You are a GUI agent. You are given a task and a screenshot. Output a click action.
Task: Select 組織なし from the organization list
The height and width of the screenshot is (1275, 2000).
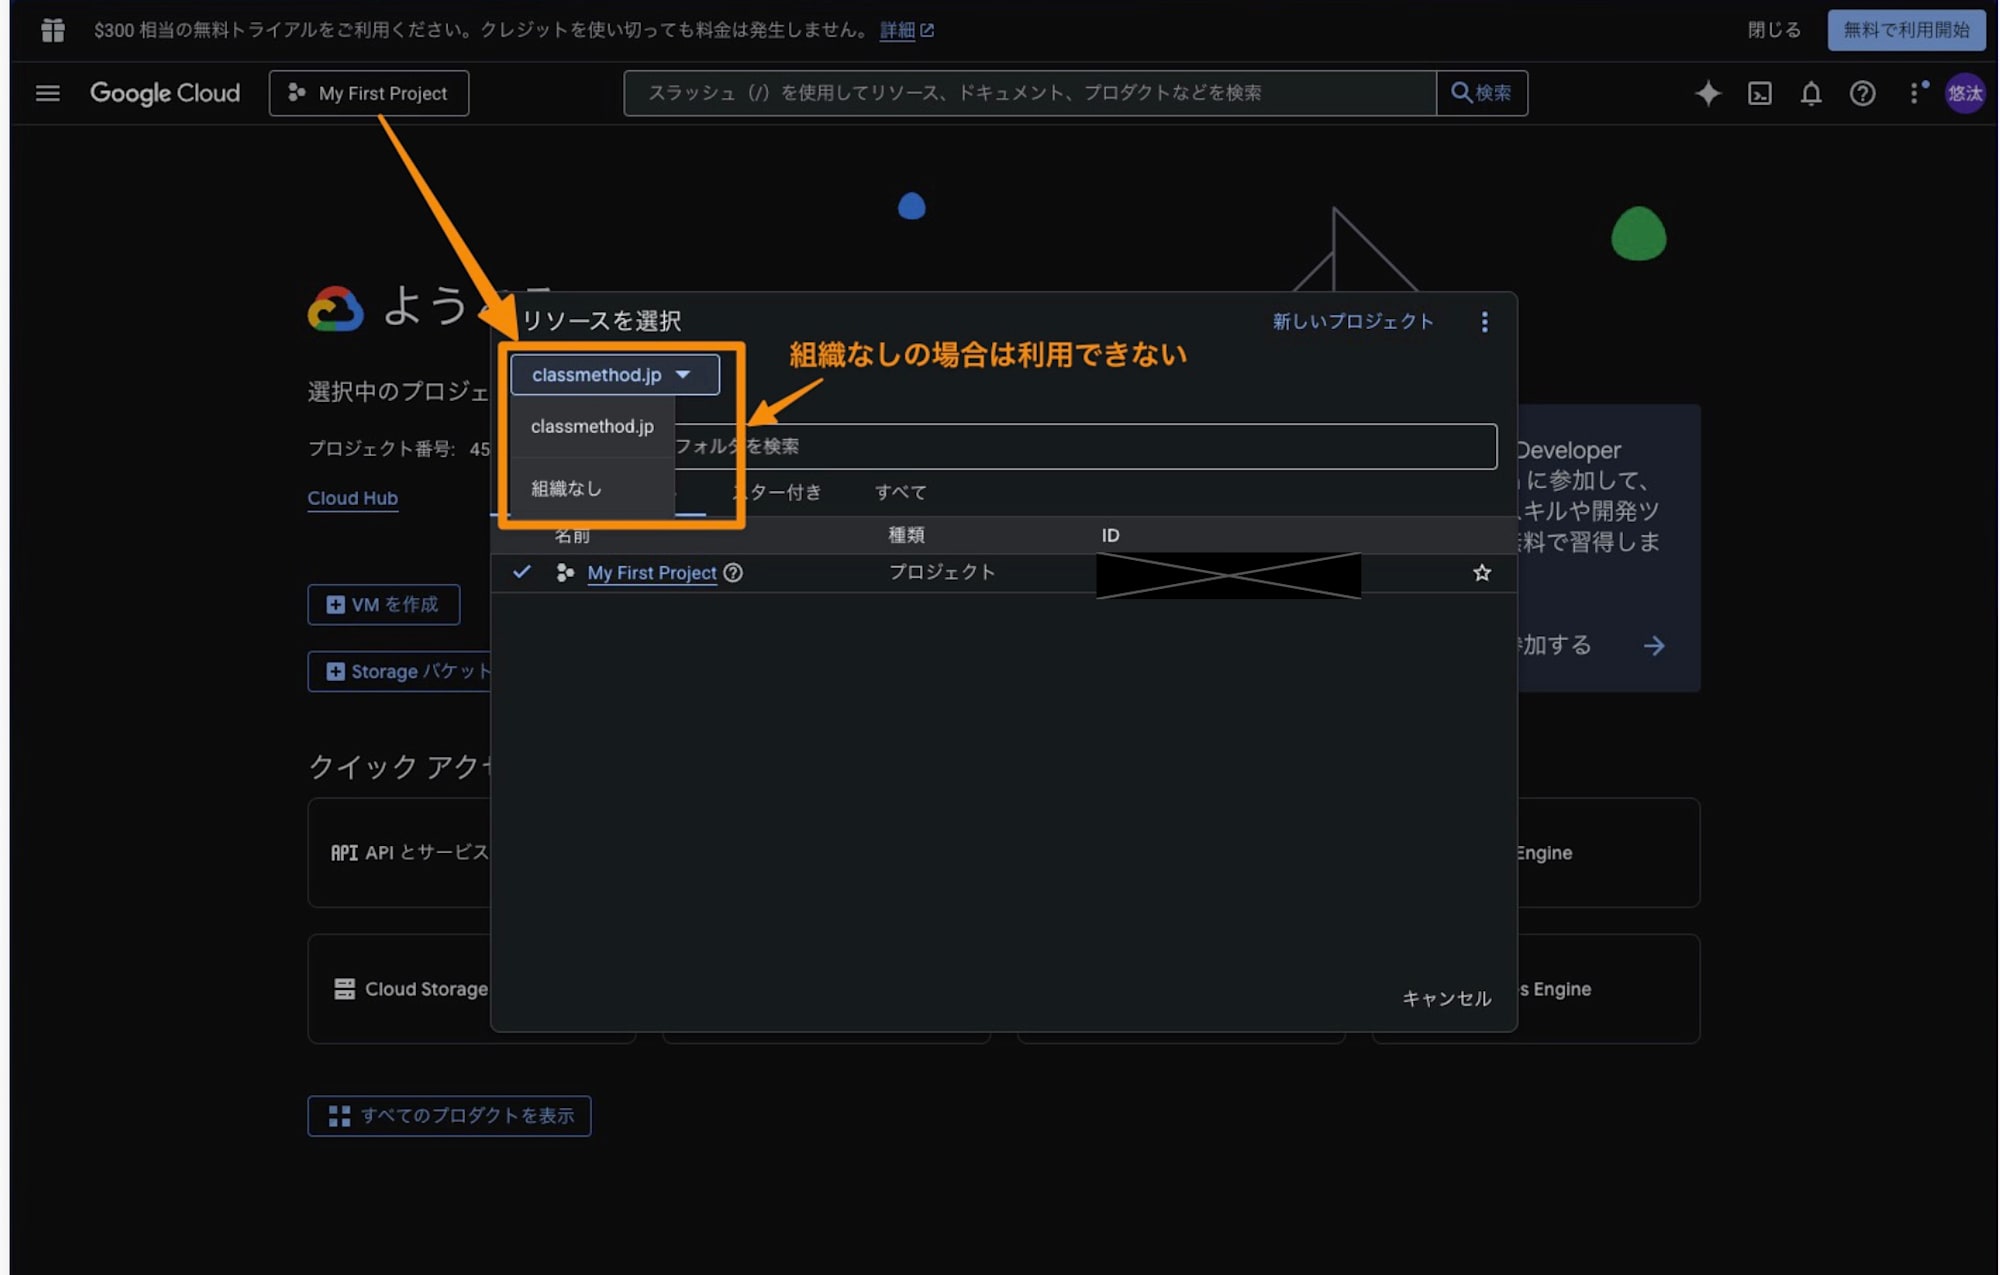pyautogui.click(x=565, y=488)
